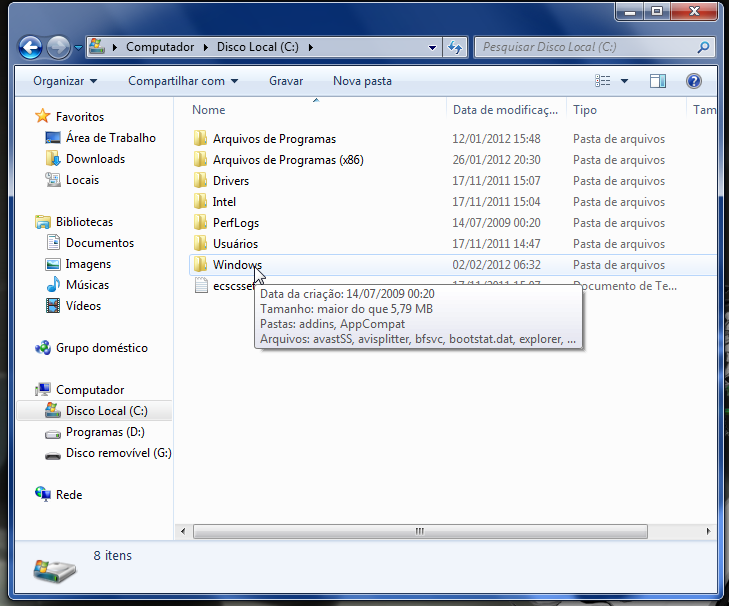Click Nova pasta button
The image size is (729, 606).
362,81
